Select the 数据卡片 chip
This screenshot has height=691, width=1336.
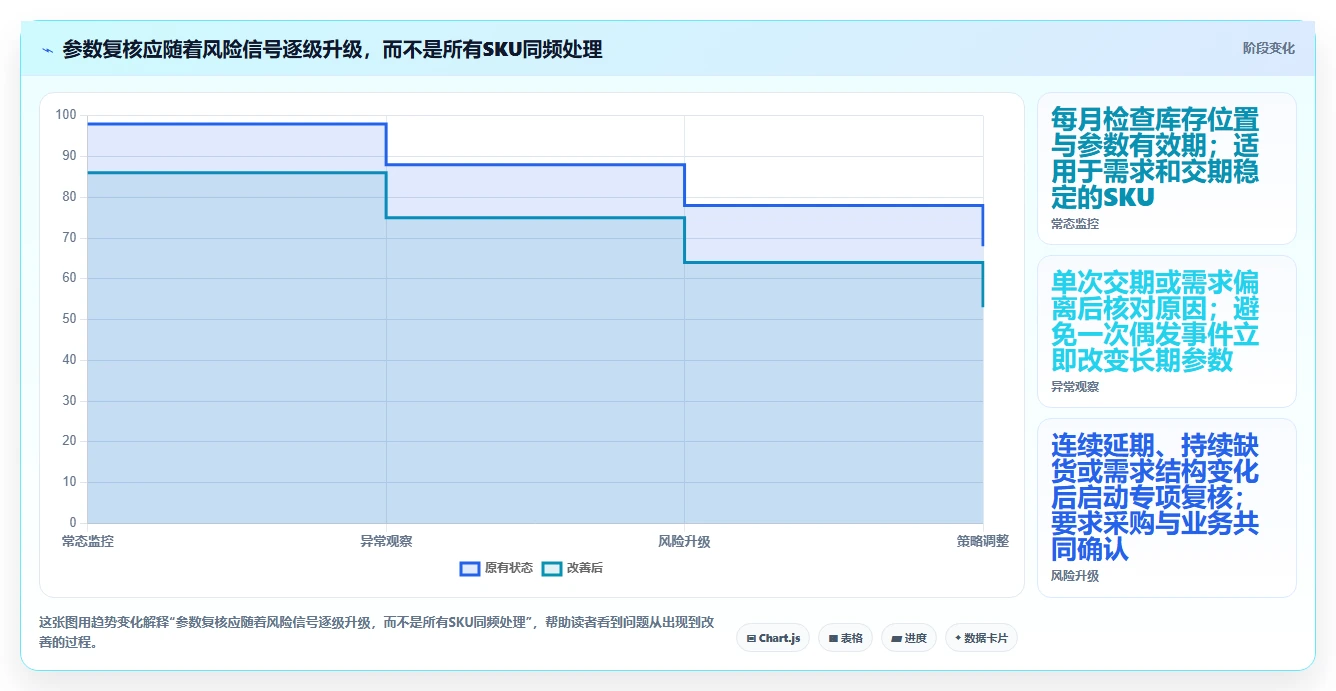[x=981, y=638]
